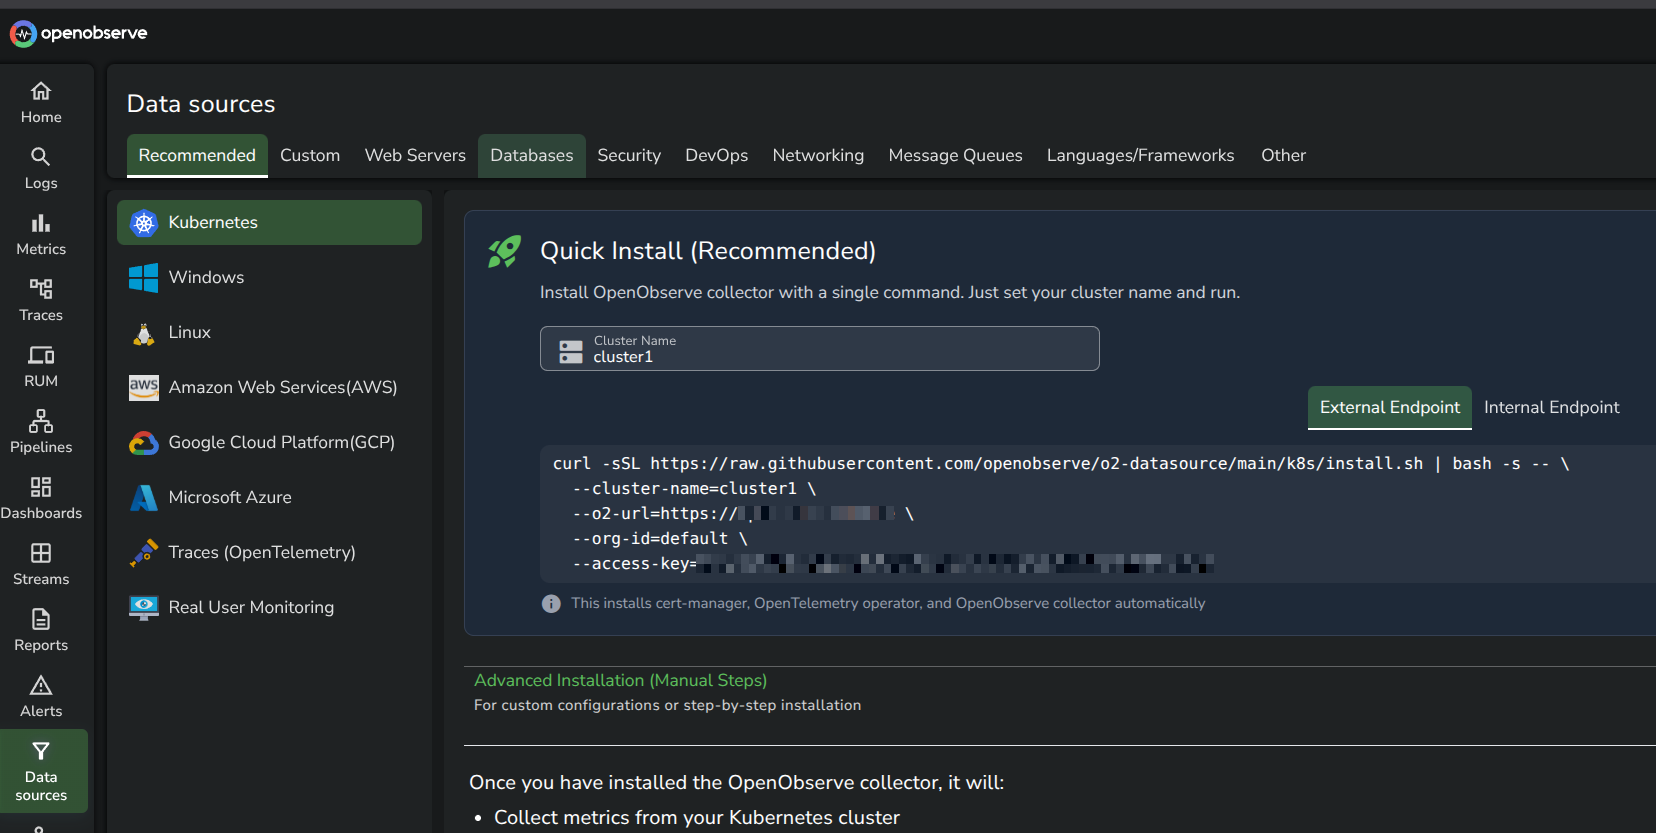Select Windows data source
Screen dimensions: 1656x833
coord(269,277)
